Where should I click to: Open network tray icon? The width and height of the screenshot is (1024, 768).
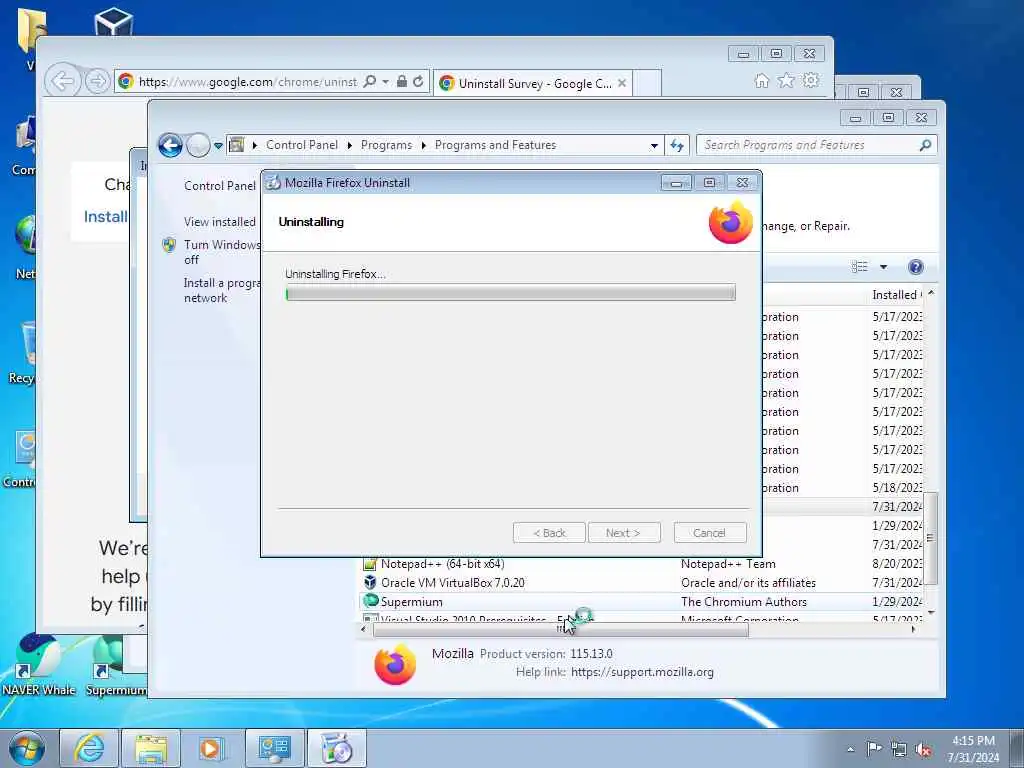tap(899, 749)
